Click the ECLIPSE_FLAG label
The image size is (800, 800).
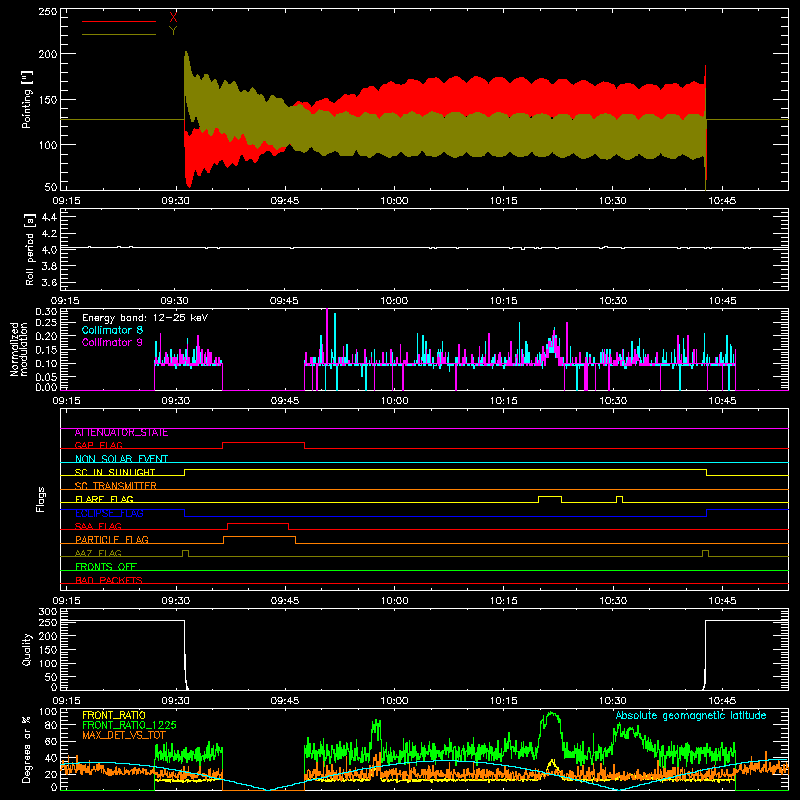pos(109,513)
